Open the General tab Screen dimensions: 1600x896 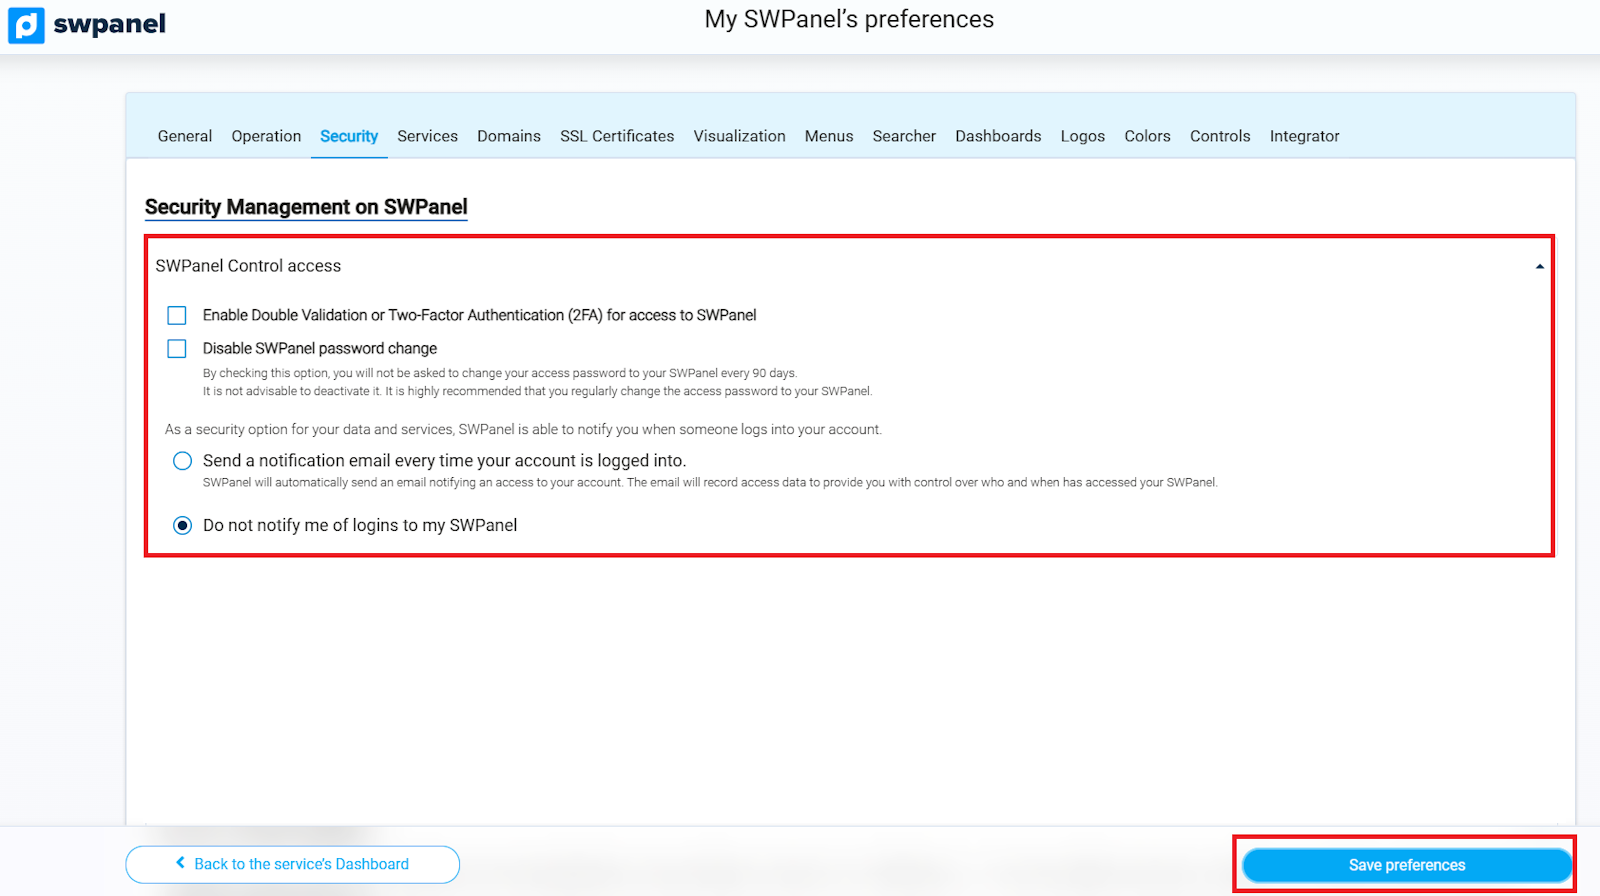(x=185, y=136)
